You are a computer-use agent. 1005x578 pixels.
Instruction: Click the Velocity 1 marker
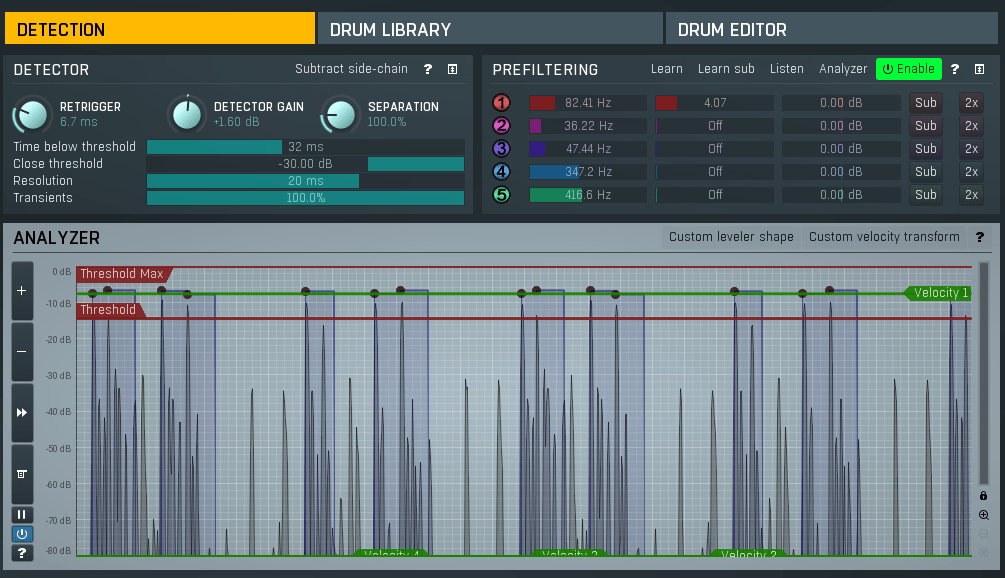pyautogui.click(x=939, y=293)
